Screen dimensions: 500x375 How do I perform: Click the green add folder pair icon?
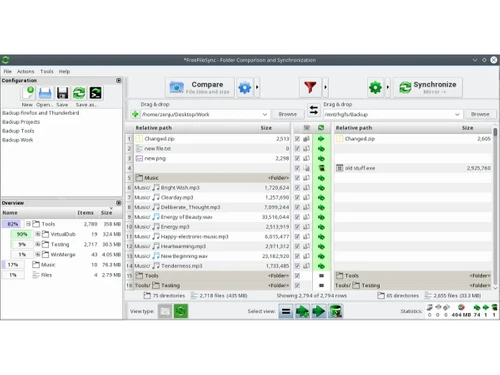135,114
